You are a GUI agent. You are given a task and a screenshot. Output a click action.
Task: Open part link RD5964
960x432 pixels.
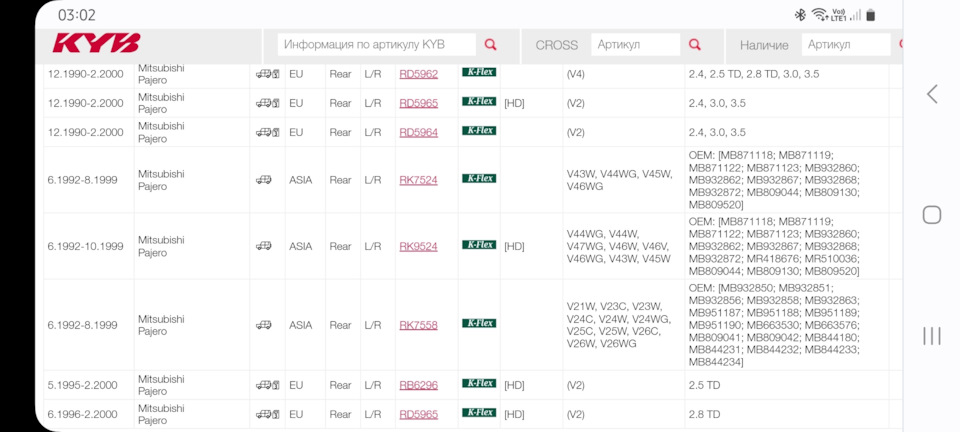click(418, 132)
